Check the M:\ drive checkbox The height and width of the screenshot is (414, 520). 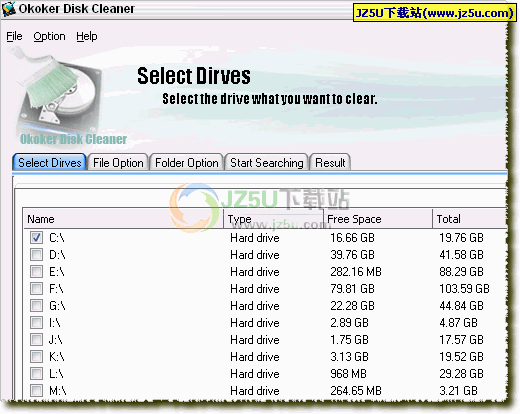click(36, 391)
